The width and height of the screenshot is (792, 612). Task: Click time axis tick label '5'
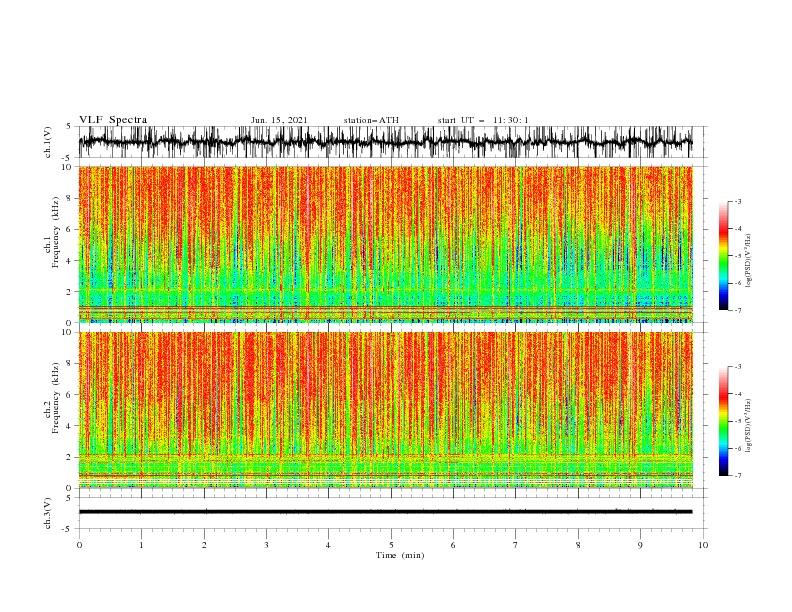point(391,545)
